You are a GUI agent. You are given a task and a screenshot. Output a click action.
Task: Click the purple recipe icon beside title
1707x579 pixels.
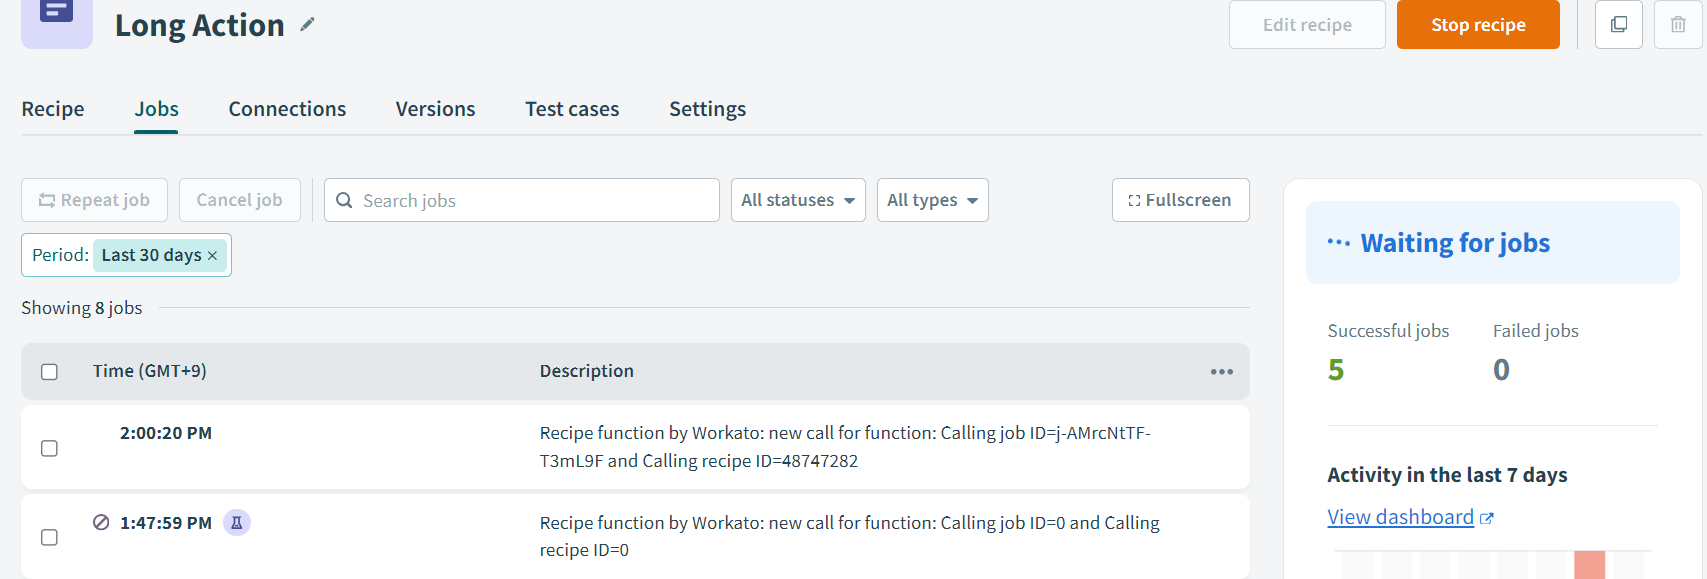(57, 20)
